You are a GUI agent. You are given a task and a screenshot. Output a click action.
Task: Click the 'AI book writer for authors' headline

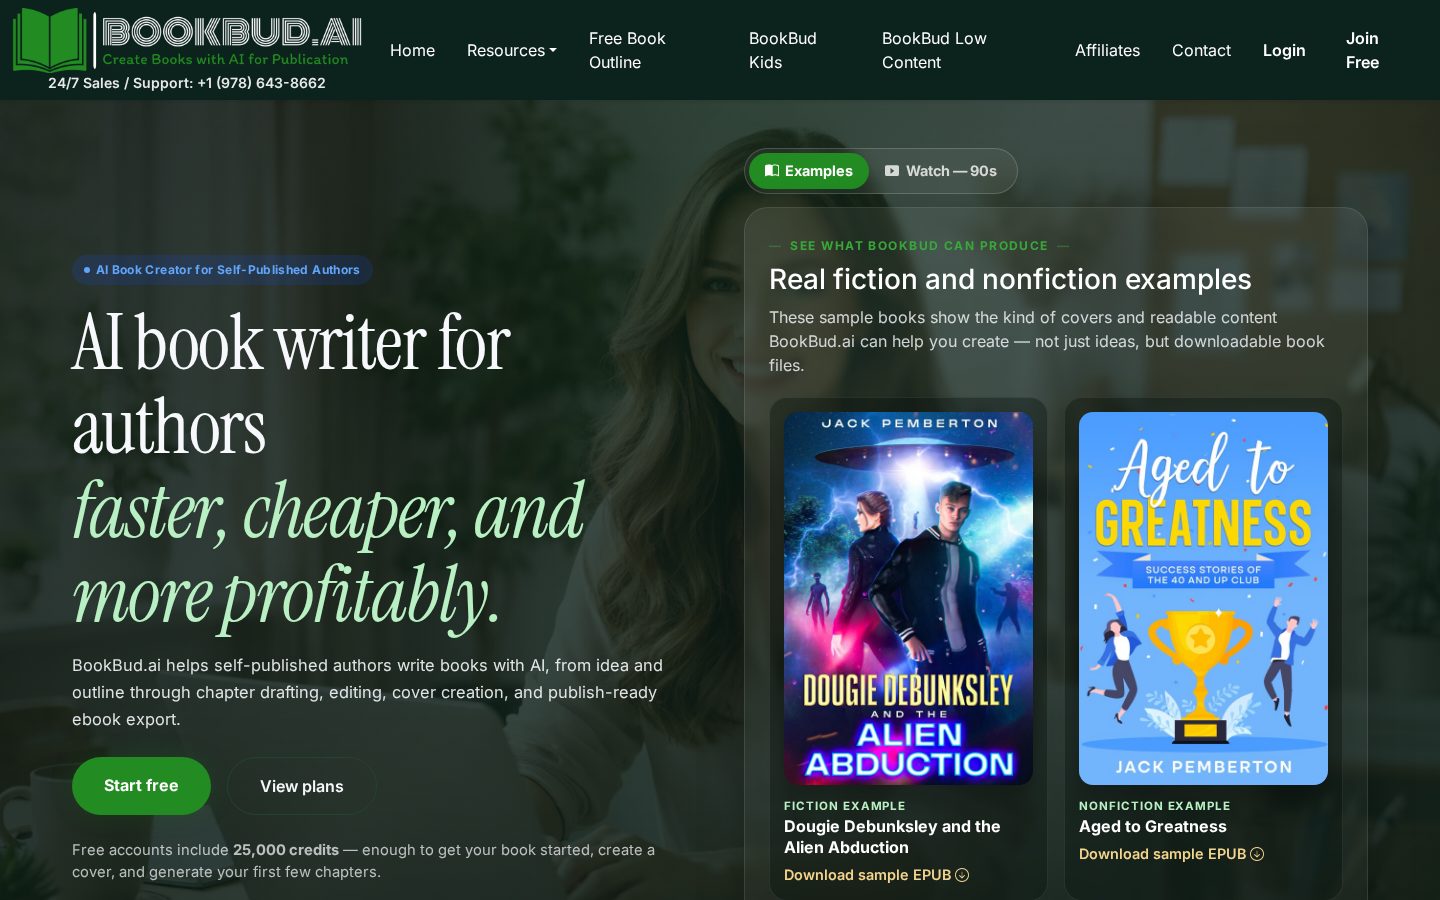coord(291,384)
